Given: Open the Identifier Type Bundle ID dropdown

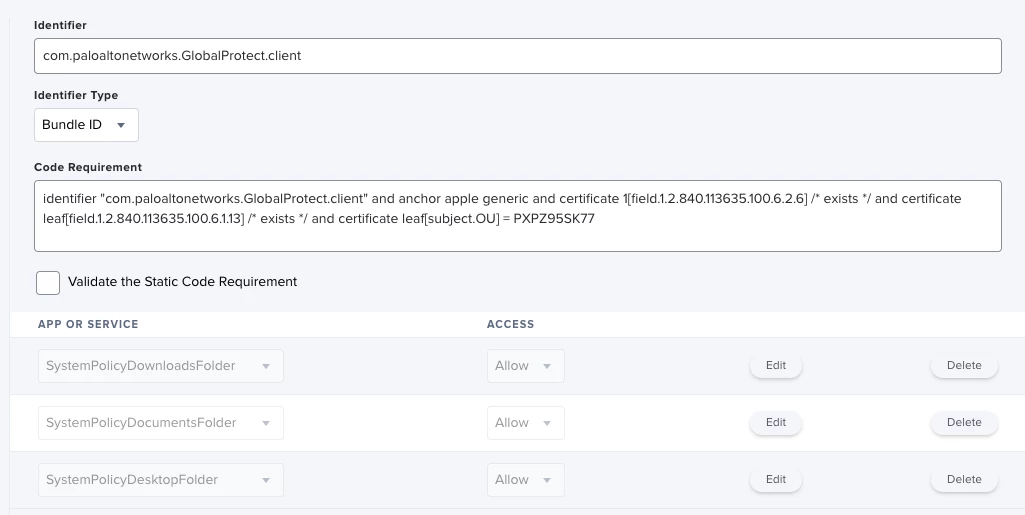Looking at the screenshot, I should pyautogui.click(x=85, y=125).
